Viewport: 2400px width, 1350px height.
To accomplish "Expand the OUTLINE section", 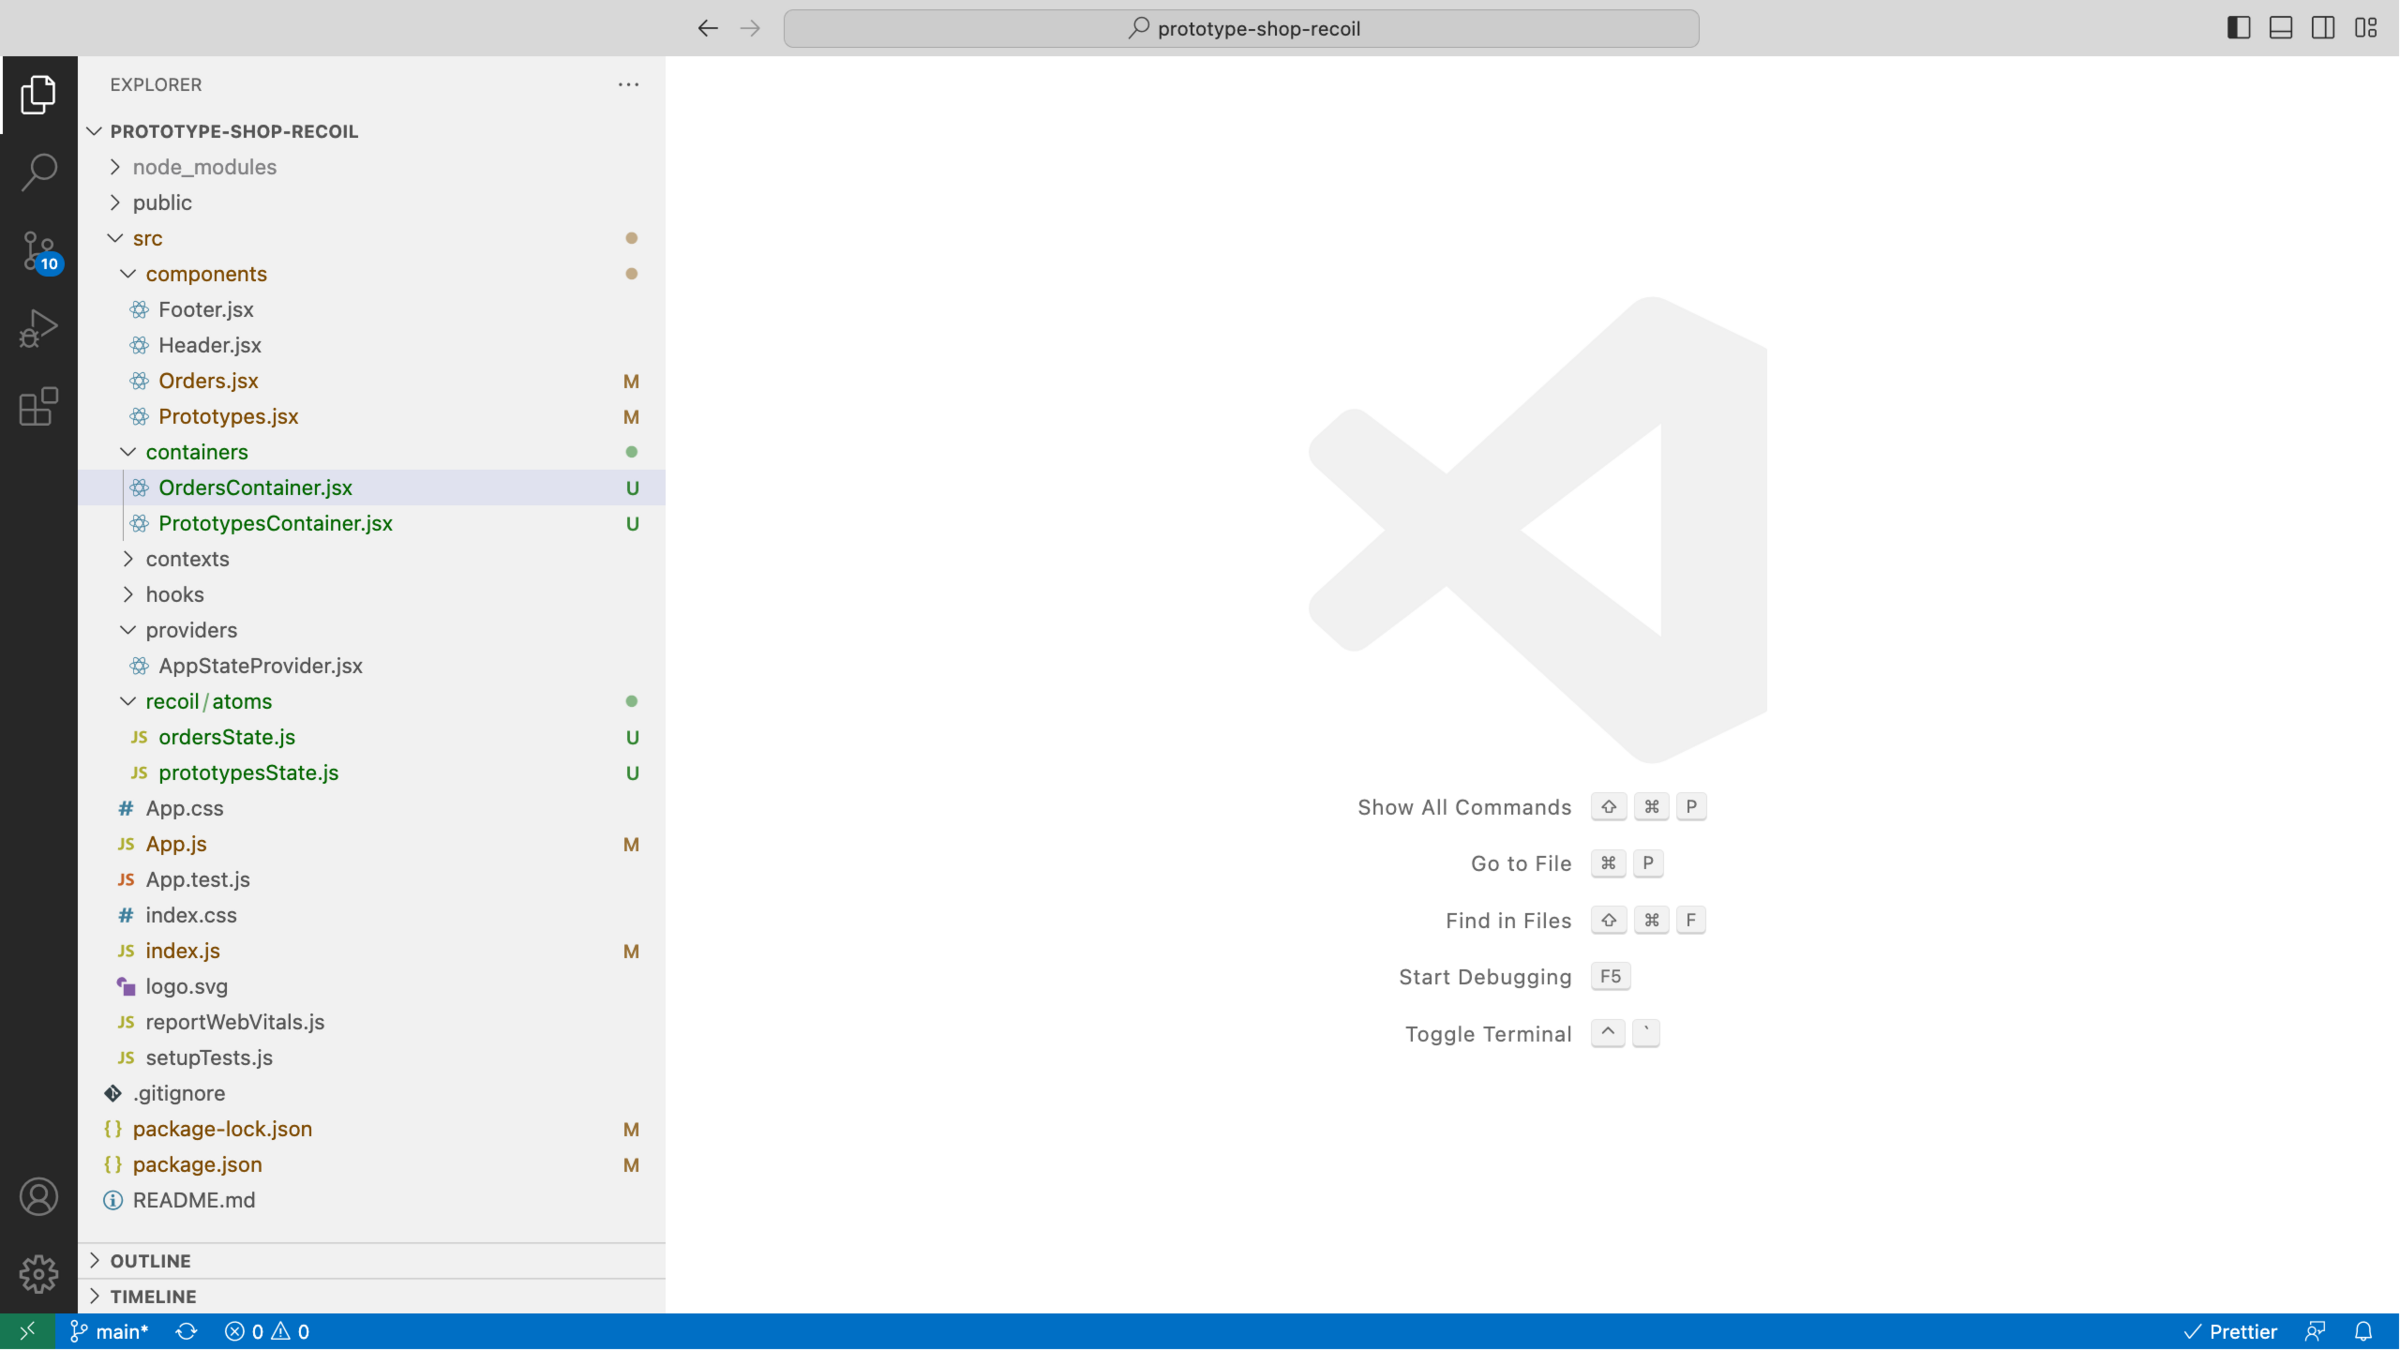I will click(150, 1260).
